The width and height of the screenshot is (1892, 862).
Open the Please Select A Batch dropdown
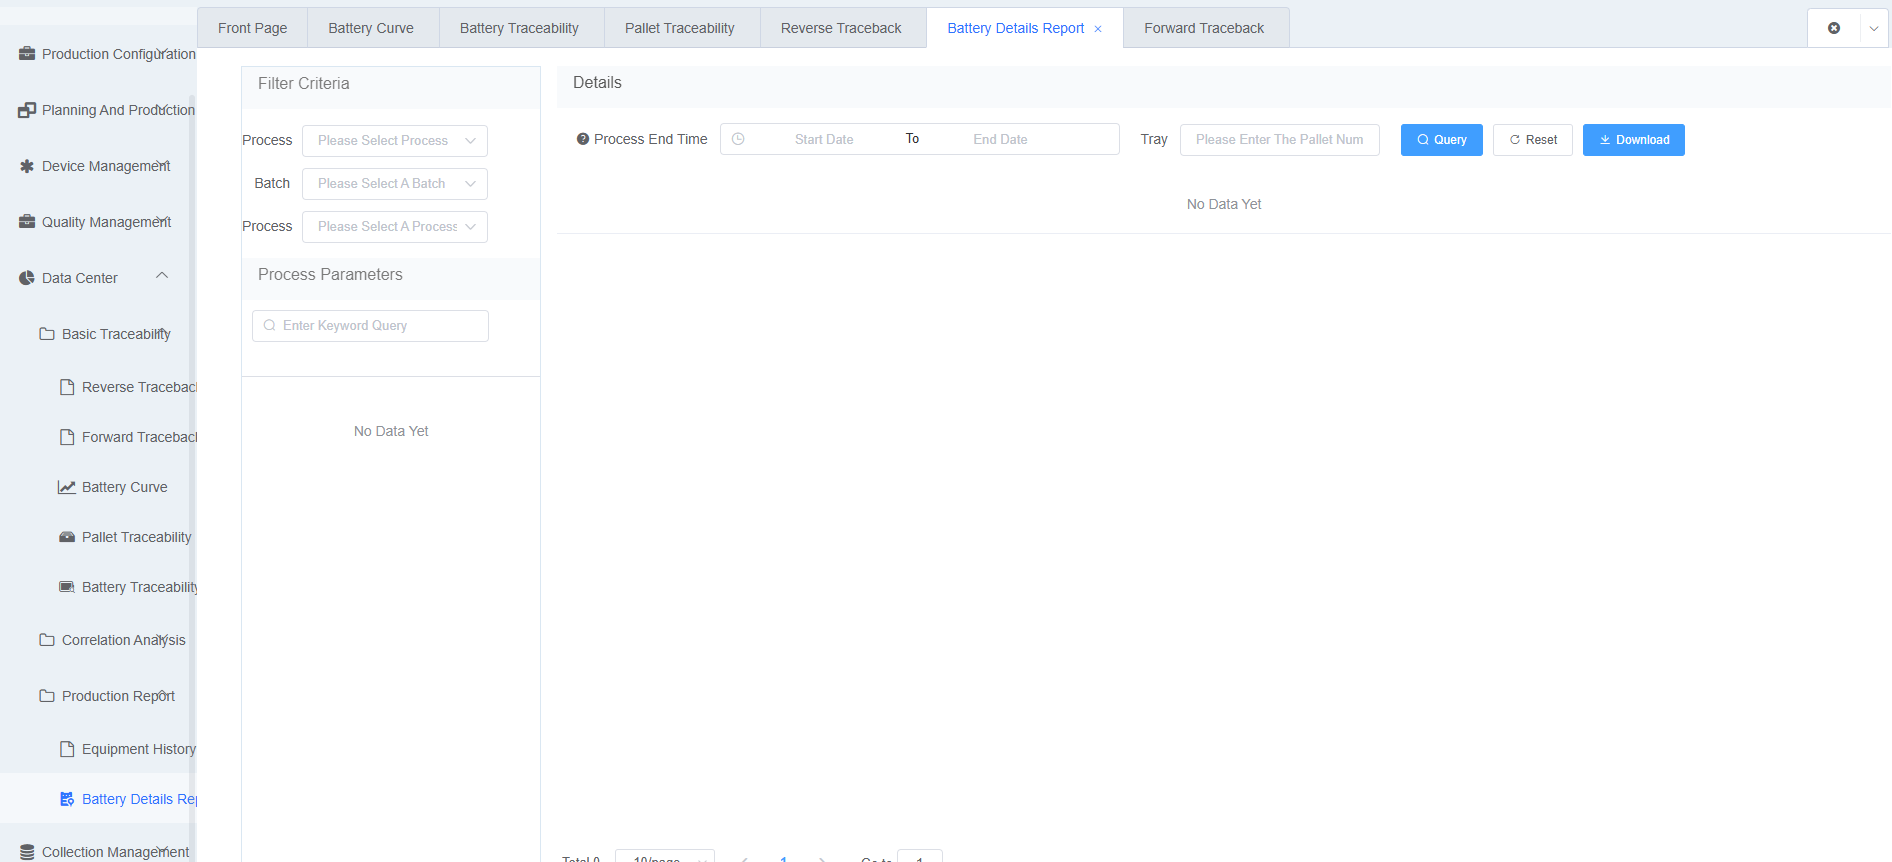tap(395, 184)
